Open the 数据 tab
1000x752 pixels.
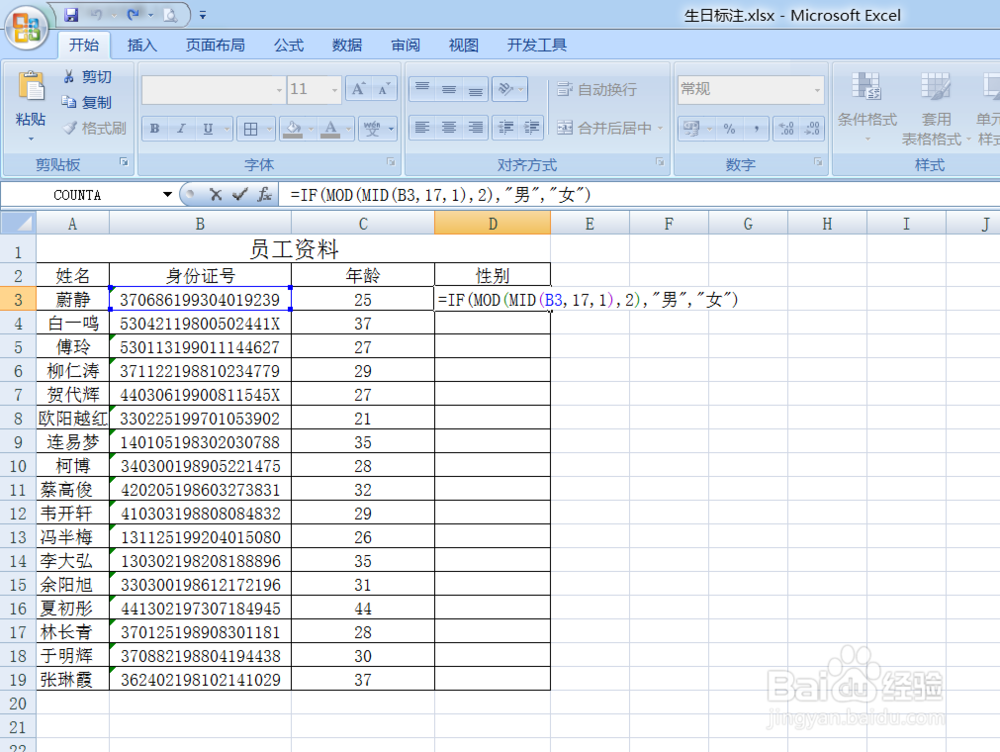pyautogui.click(x=347, y=45)
